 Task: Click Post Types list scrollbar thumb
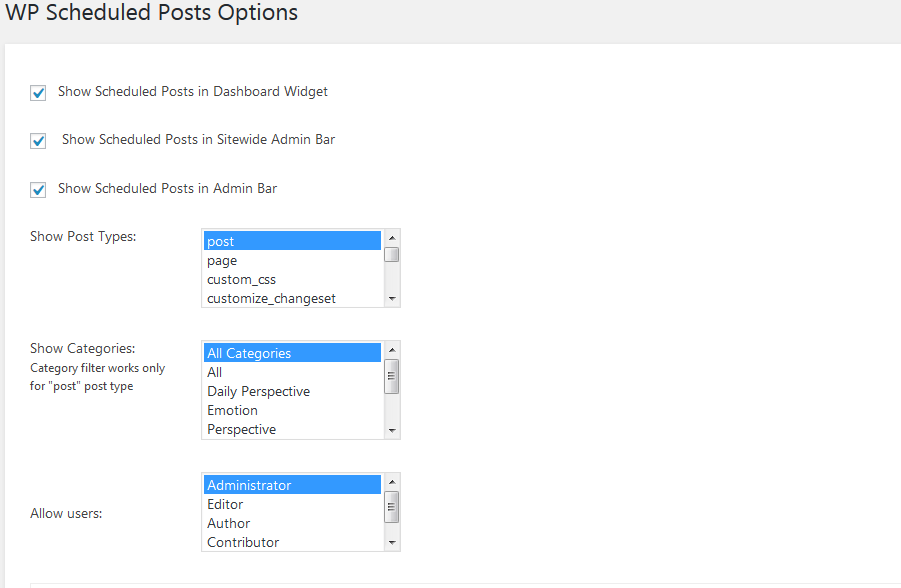point(392,254)
